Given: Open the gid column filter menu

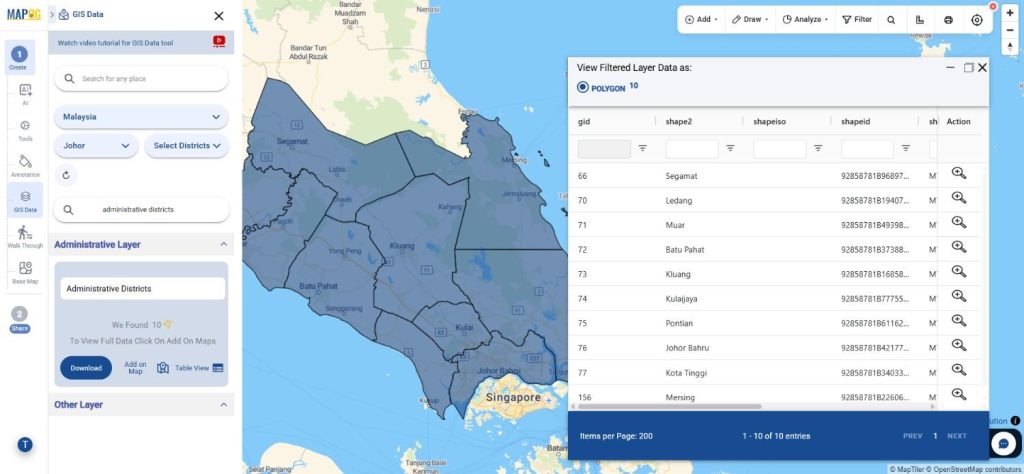Looking at the screenshot, I should pyautogui.click(x=643, y=149).
